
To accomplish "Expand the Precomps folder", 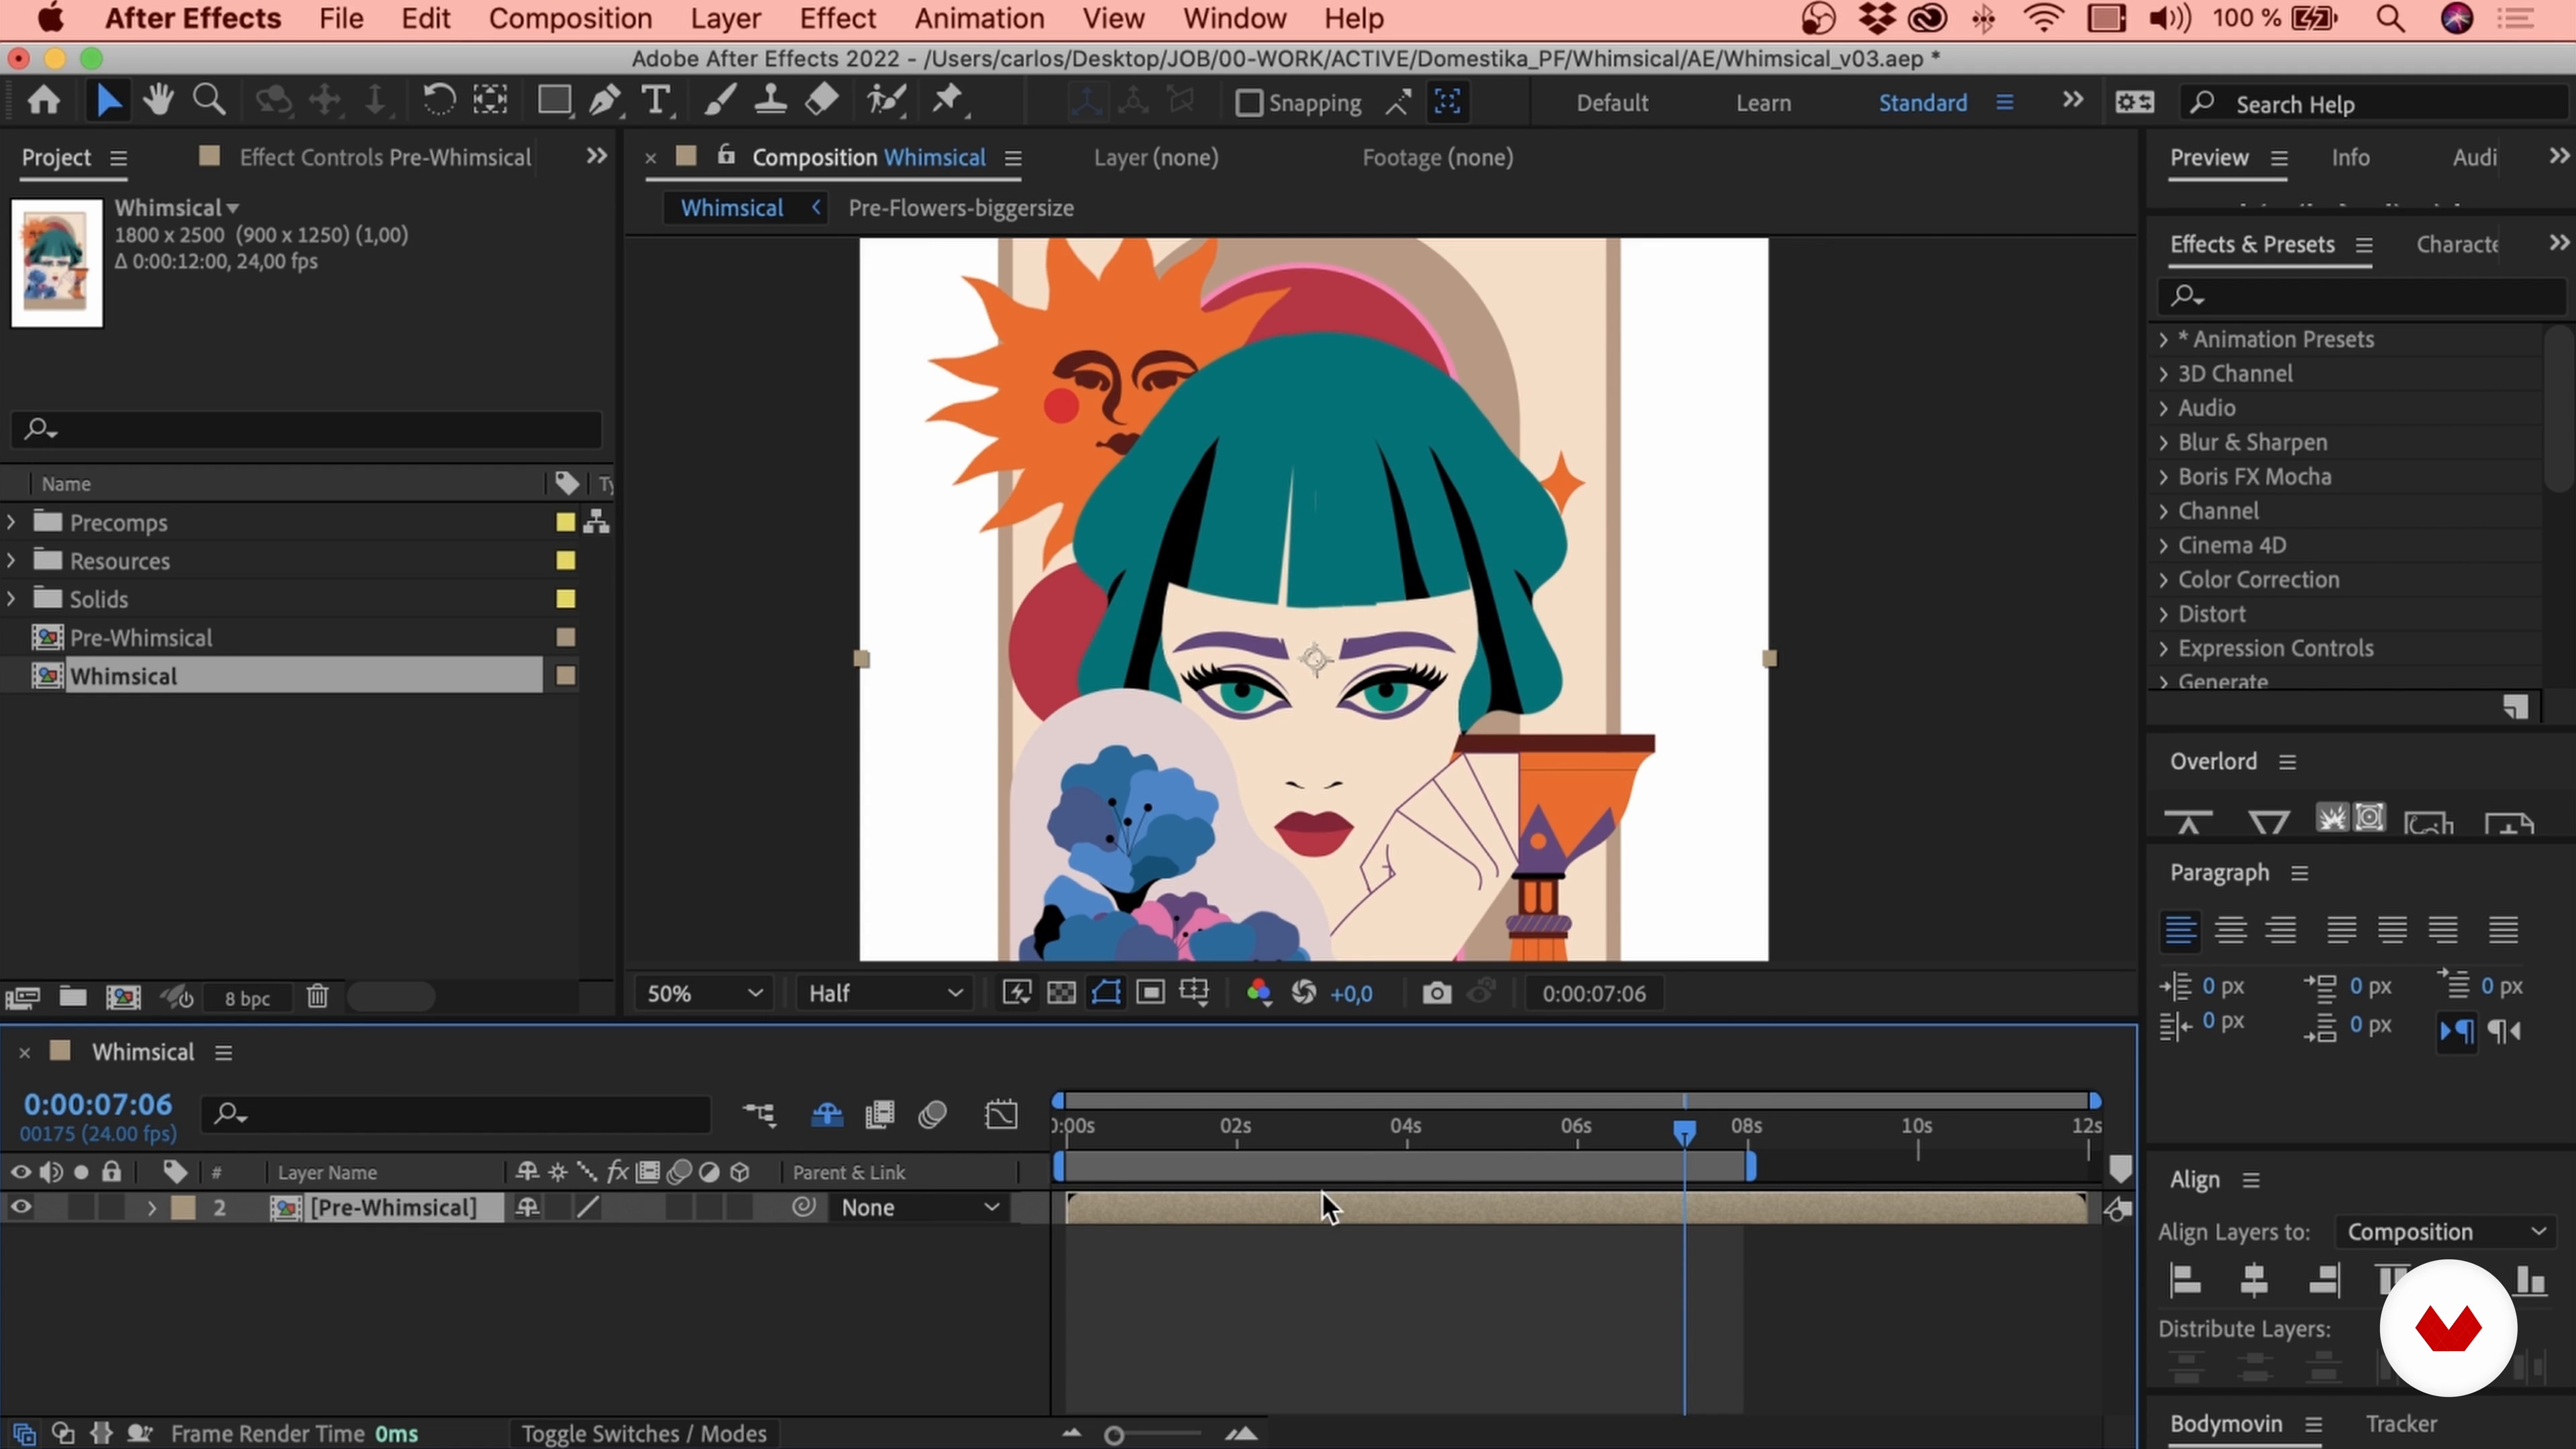I will 11,522.
